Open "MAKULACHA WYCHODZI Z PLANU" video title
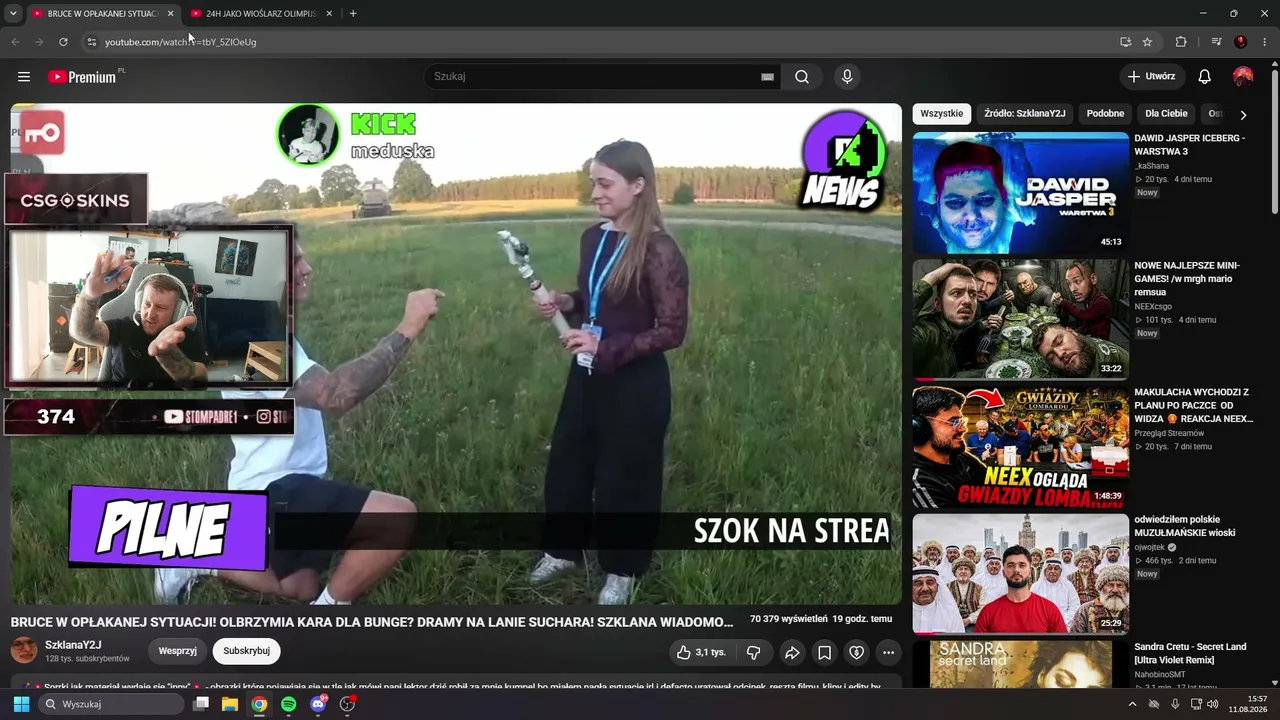Screen dimensions: 1280x720 click(x=1194, y=406)
